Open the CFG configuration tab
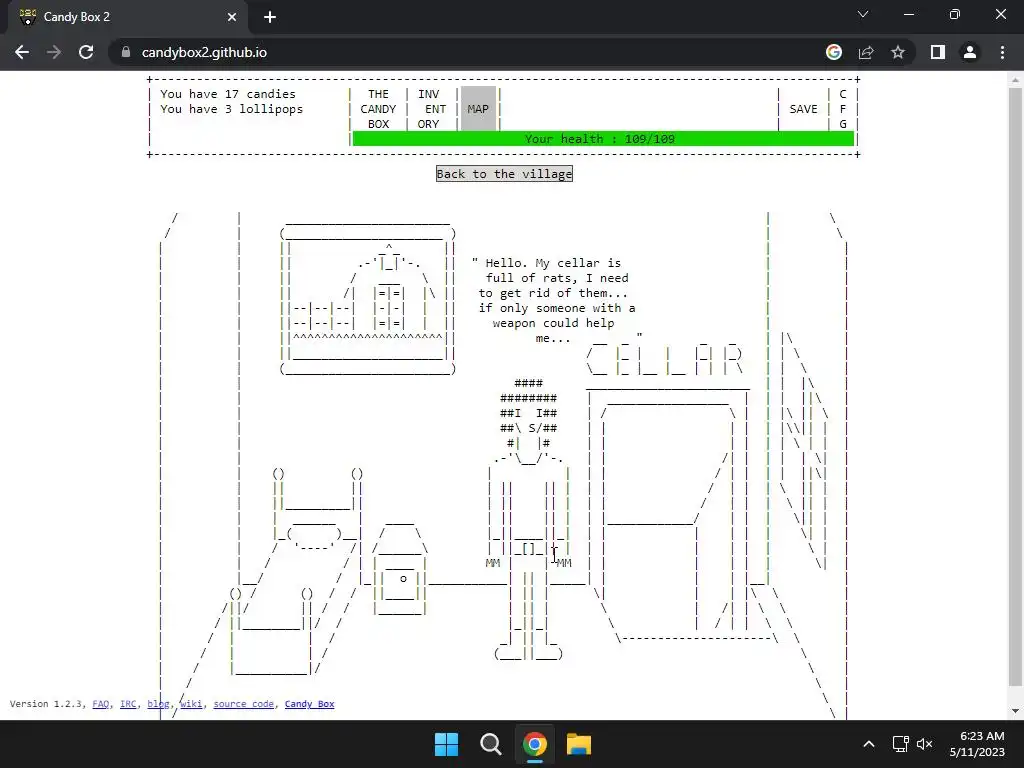This screenshot has height=768, width=1024. click(842, 109)
